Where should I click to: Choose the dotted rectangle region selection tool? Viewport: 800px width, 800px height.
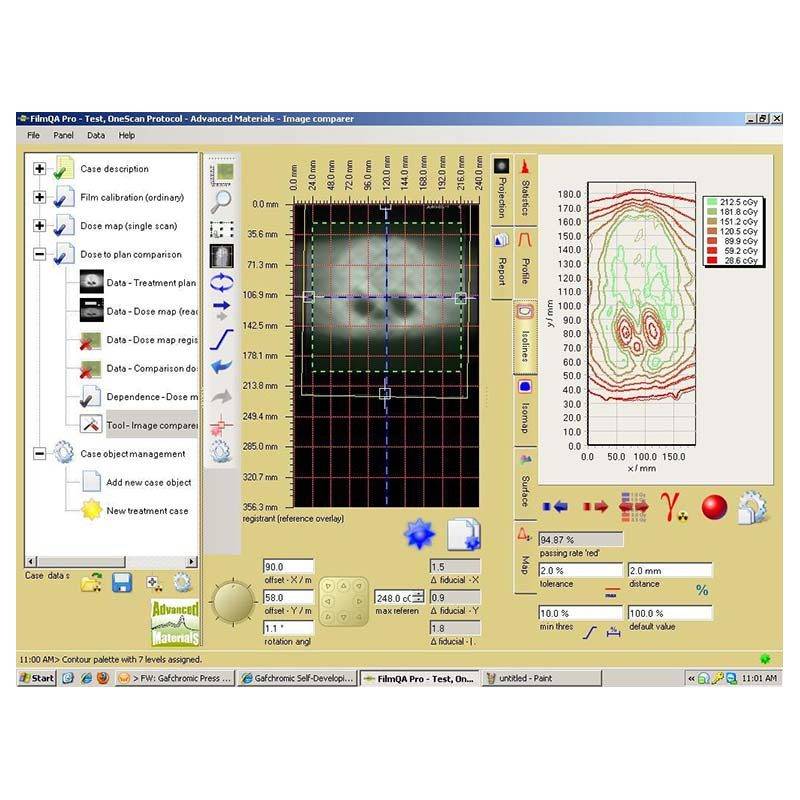(x=221, y=230)
